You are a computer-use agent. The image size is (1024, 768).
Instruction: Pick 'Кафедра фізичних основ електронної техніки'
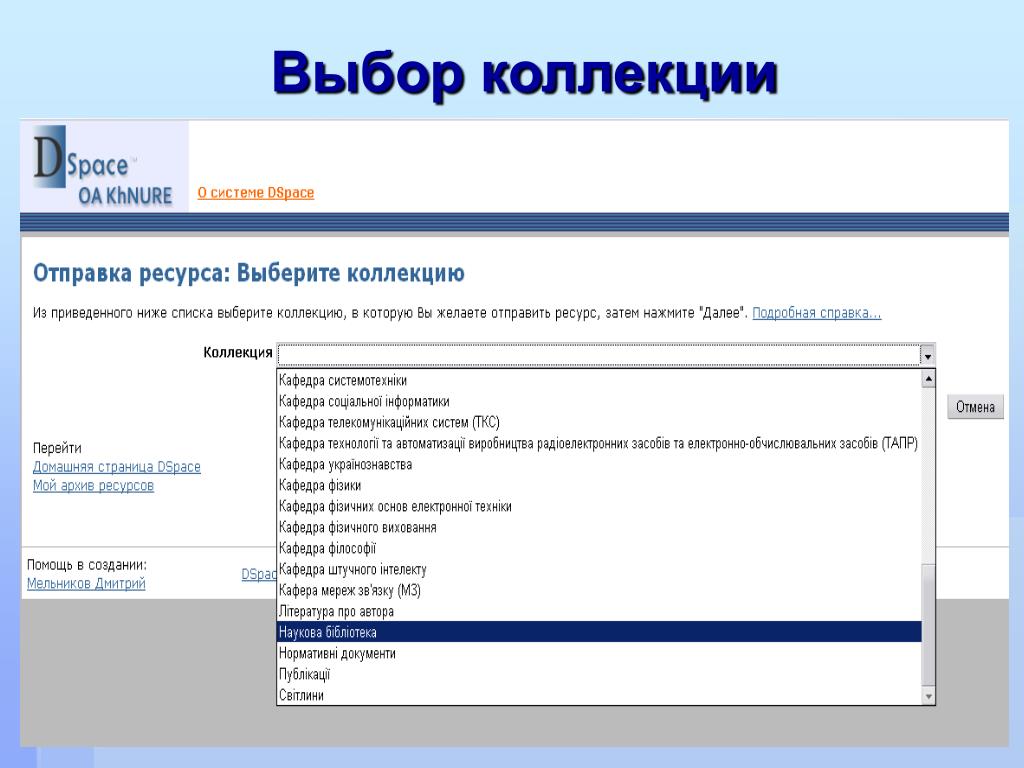pyautogui.click(x=599, y=506)
